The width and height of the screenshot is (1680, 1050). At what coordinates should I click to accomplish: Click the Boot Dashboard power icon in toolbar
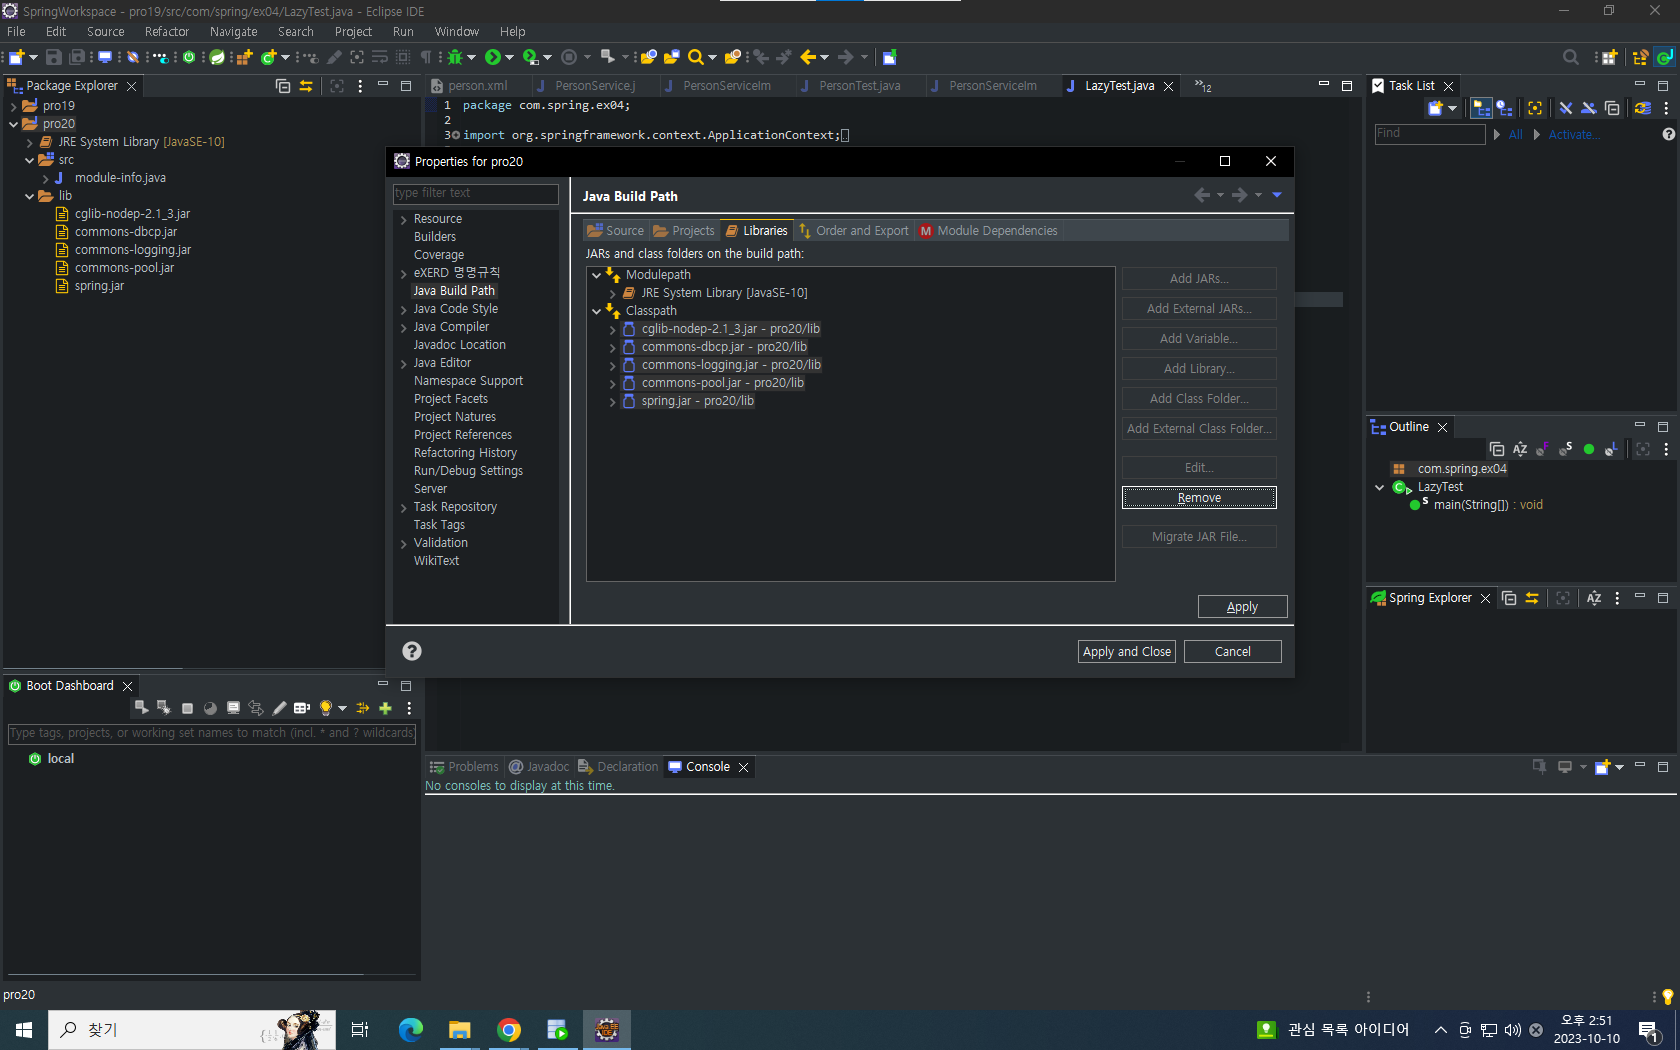[189, 57]
